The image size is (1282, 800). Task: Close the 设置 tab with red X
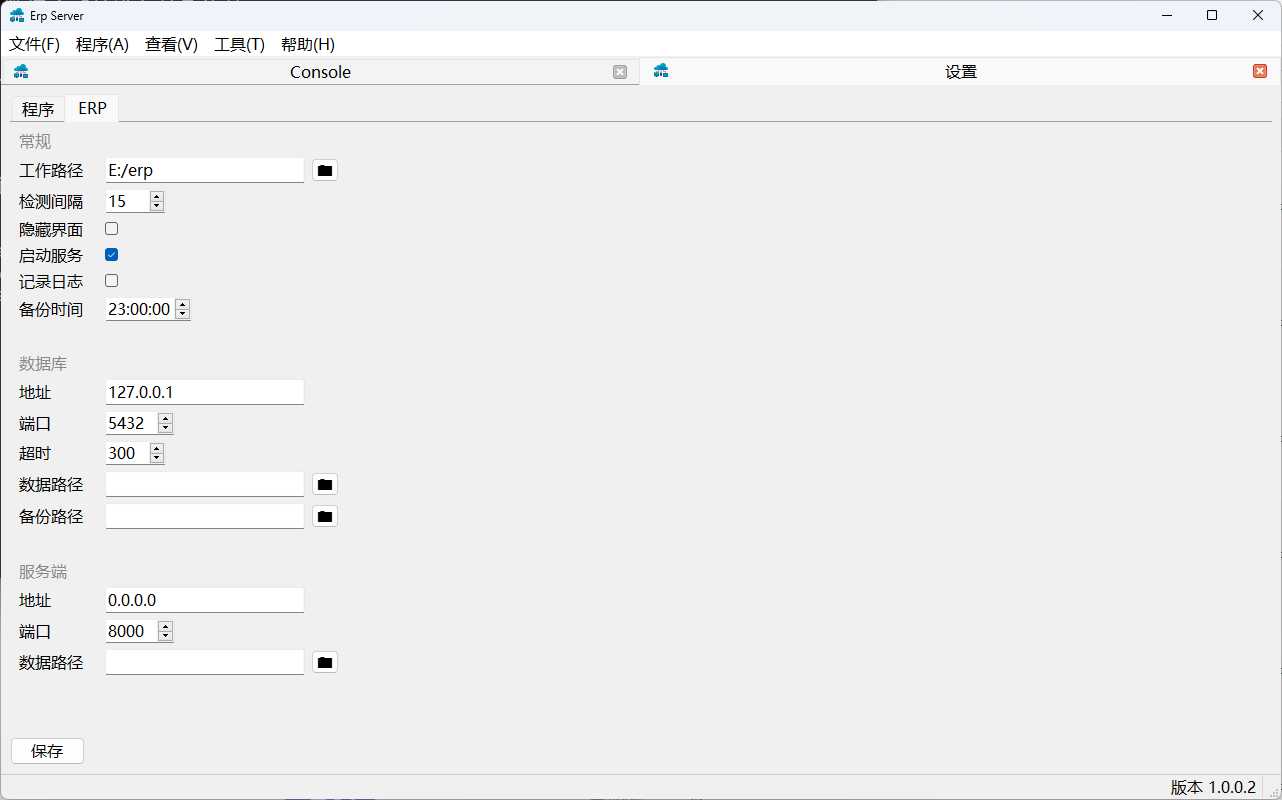[x=1260, y=71]
